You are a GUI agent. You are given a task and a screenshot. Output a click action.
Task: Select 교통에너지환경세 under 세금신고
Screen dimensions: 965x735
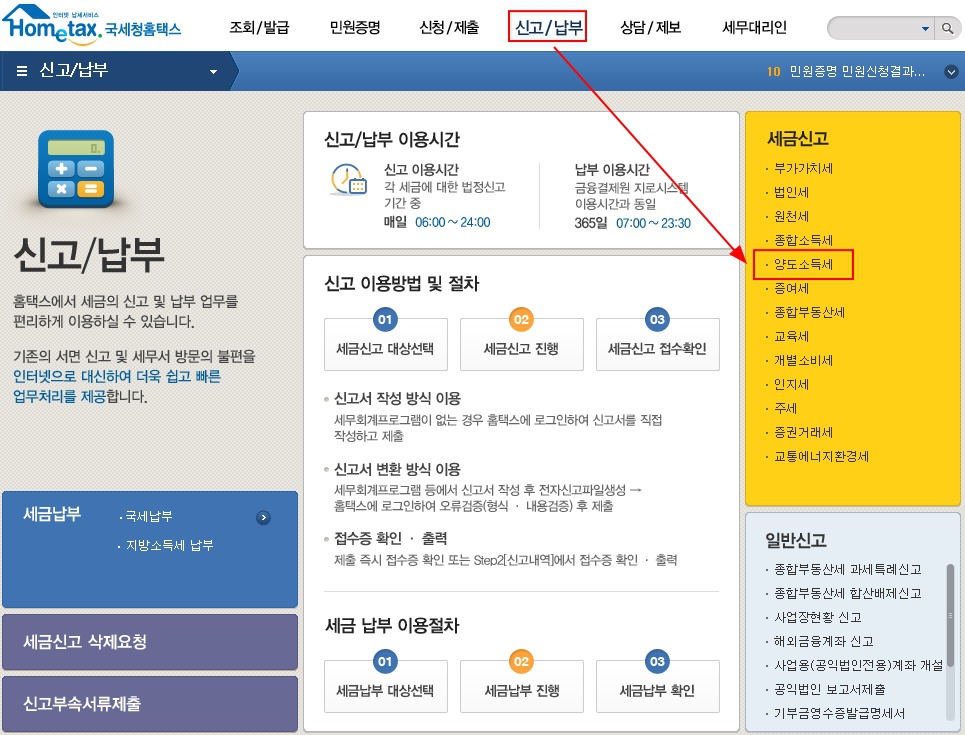821,457
